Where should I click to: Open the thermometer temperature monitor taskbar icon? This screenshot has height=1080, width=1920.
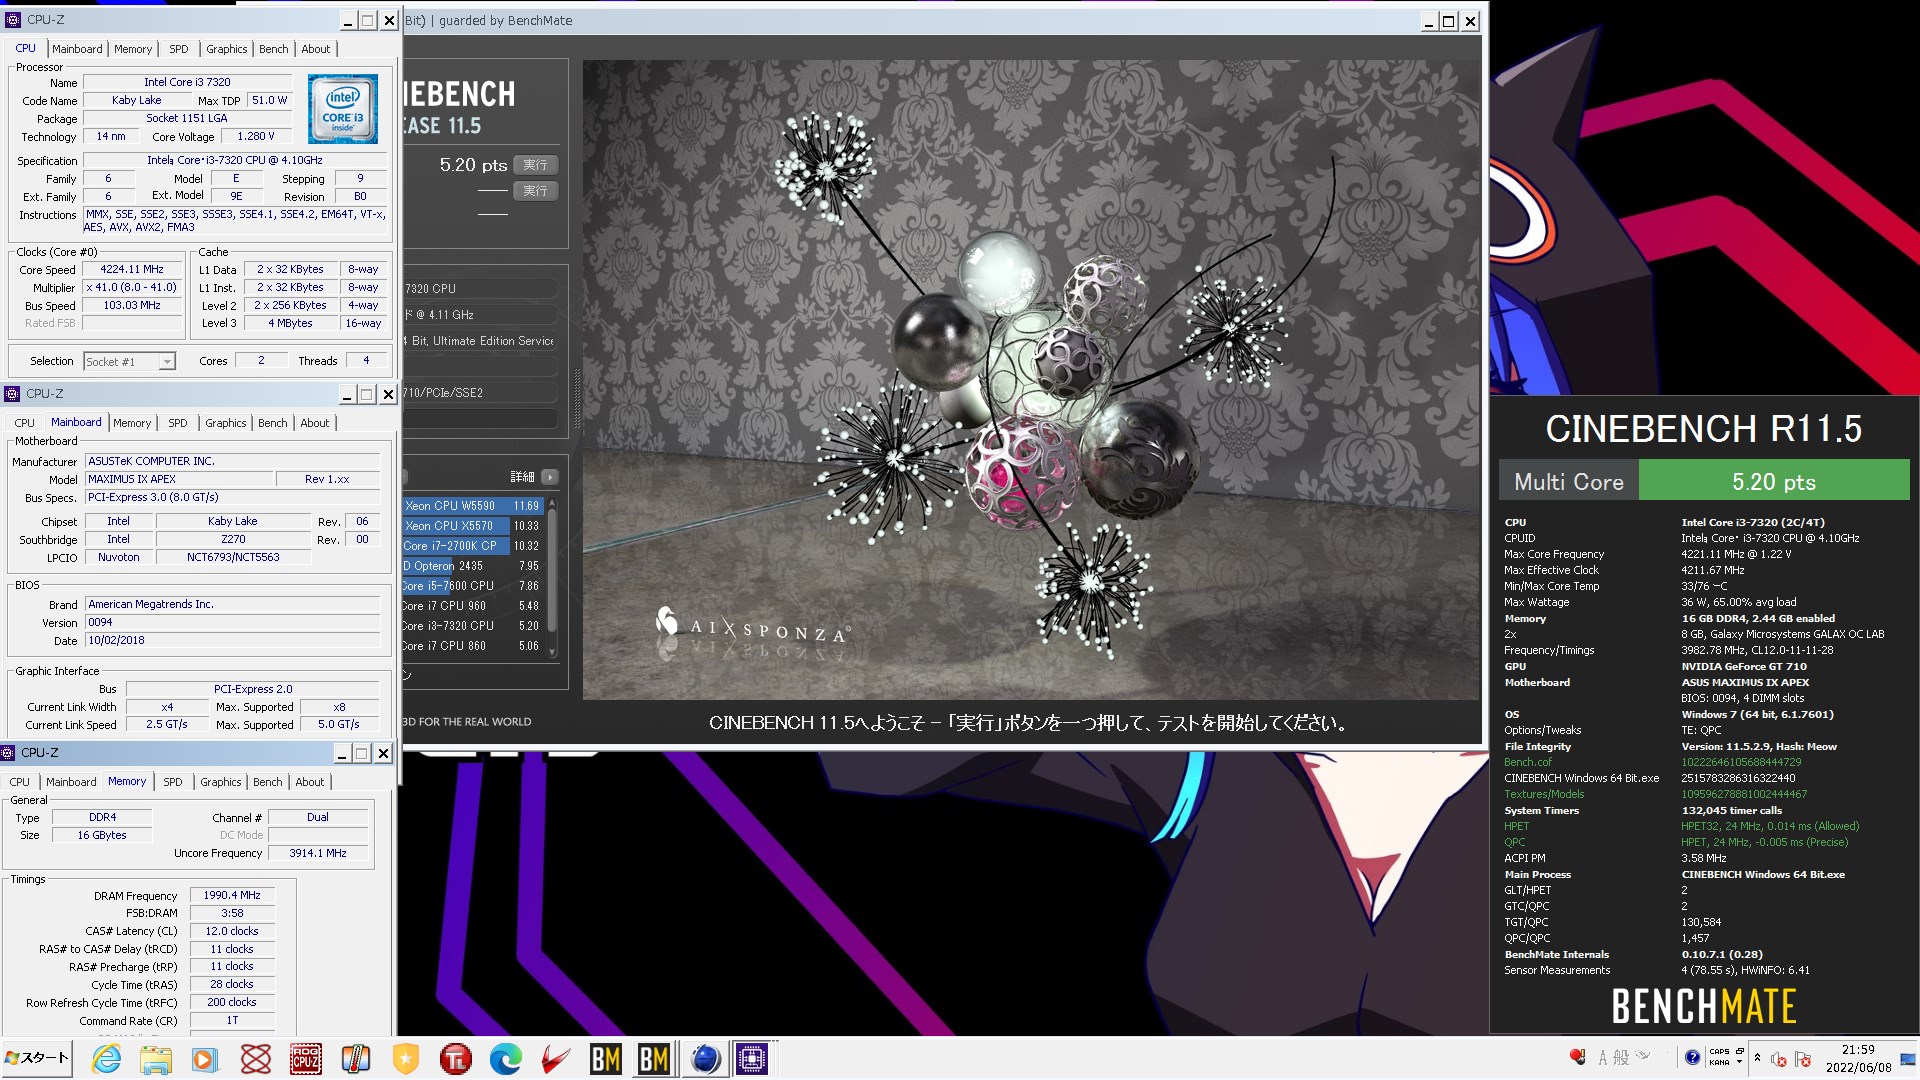[356, 1059]
